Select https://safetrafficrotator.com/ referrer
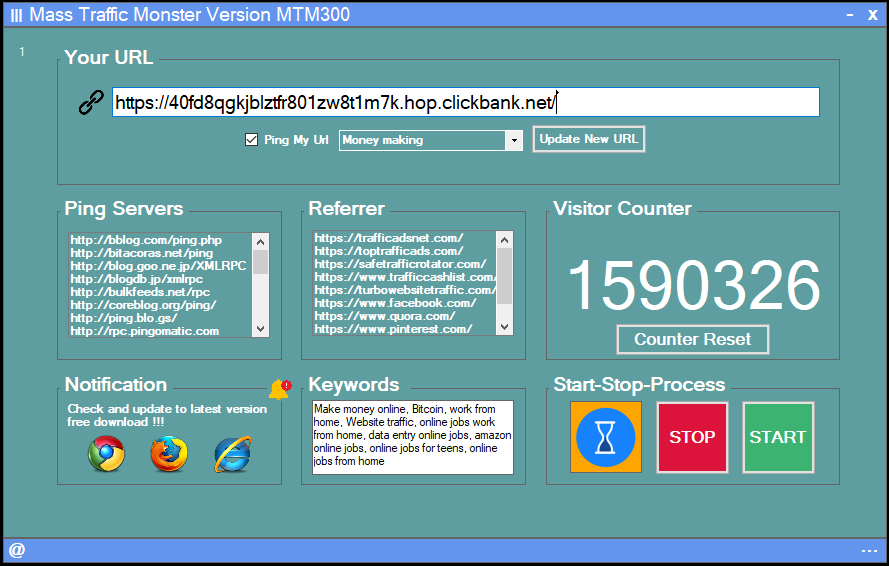Image resolution: width=889 pixels, height=566 pixels. pyautogui.click(x=400, y=264)
